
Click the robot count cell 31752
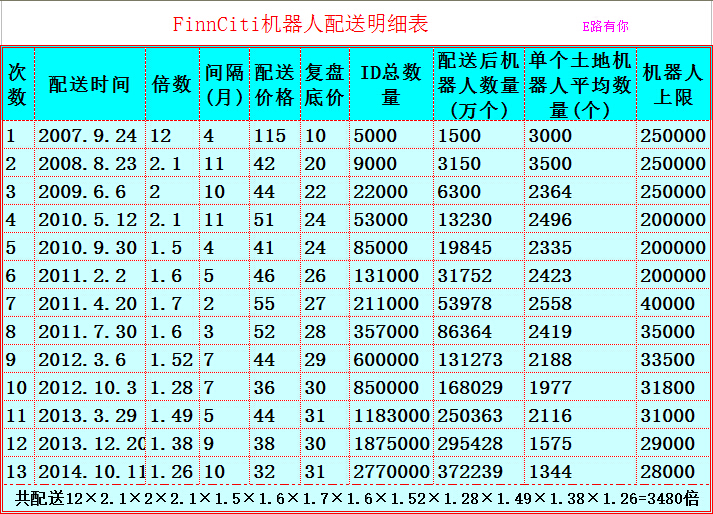(x=479, y=275)
